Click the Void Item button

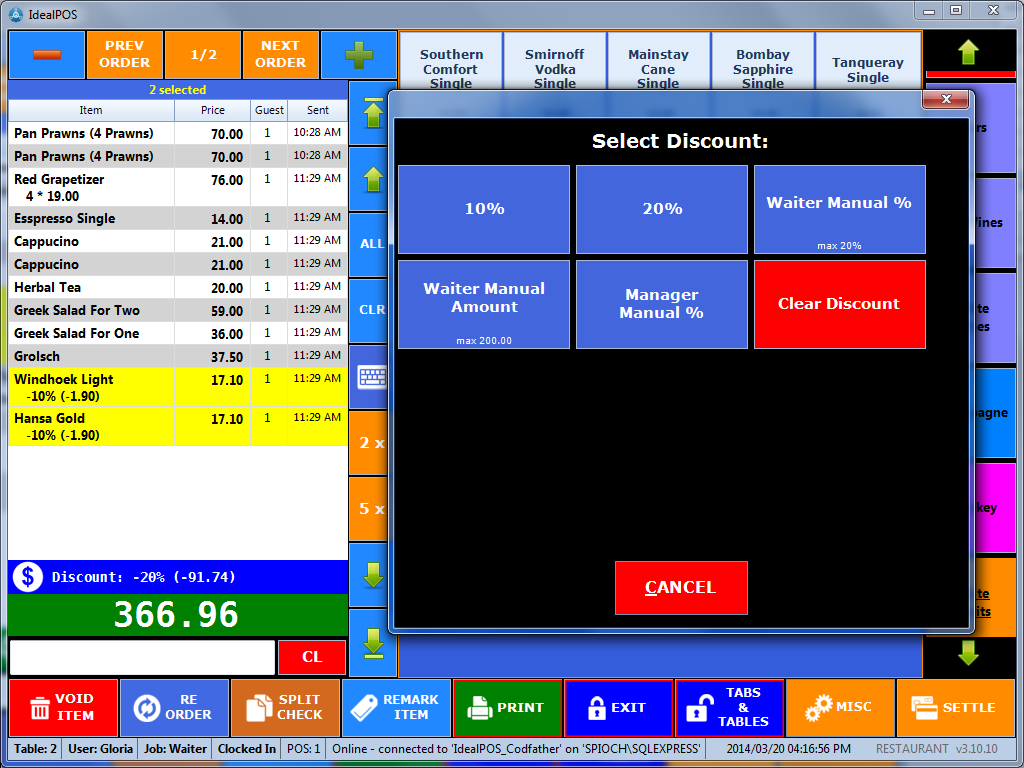tap(63, 707)
